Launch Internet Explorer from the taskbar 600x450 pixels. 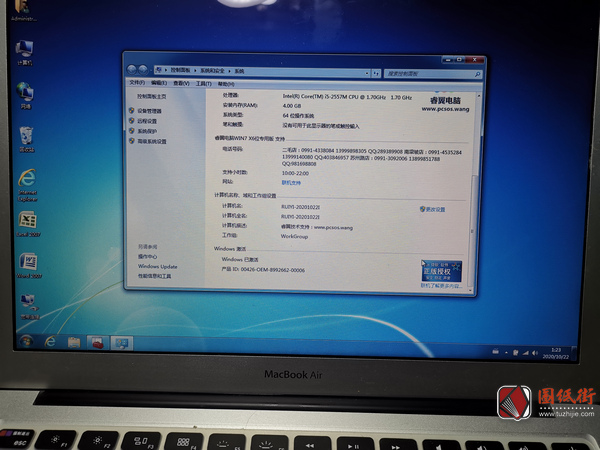tap(50, 342)
